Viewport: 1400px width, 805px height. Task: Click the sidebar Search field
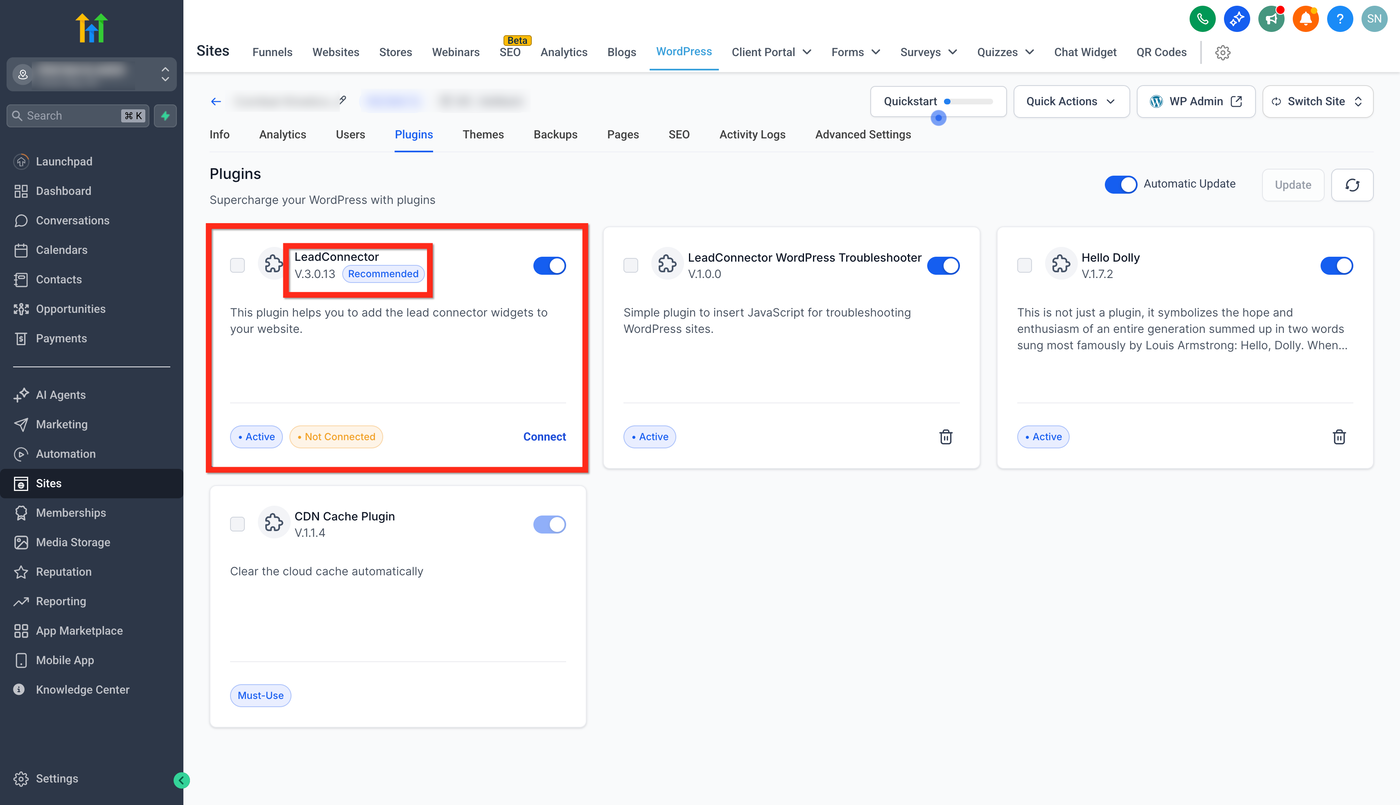78,116
